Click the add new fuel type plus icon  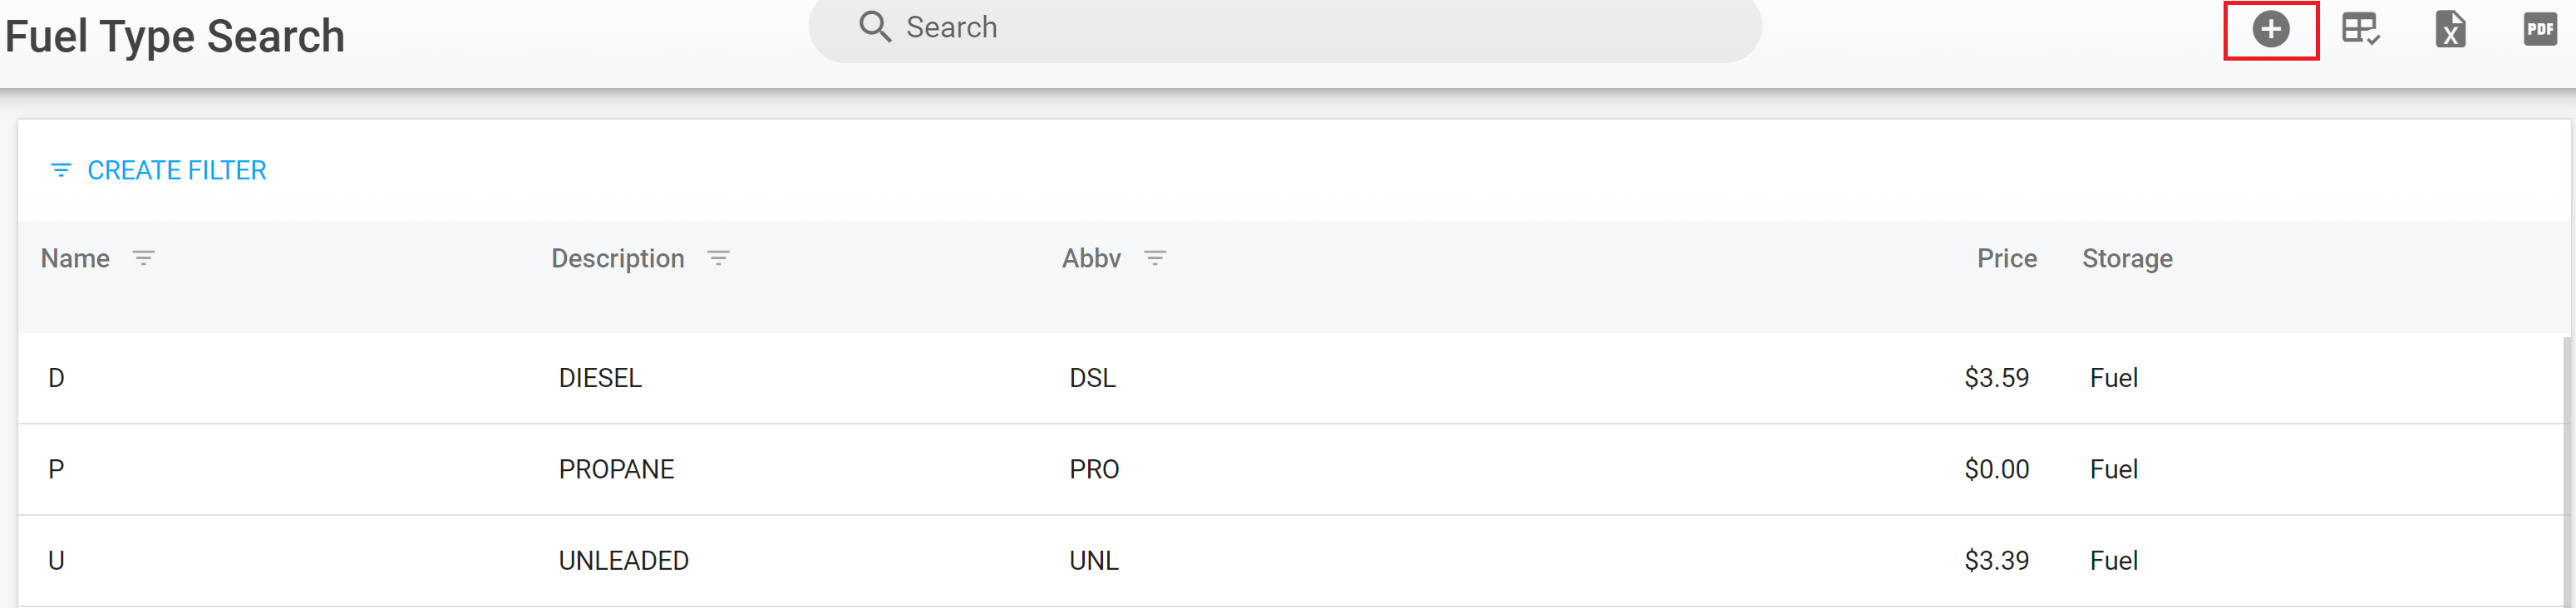pos(2270,29)
